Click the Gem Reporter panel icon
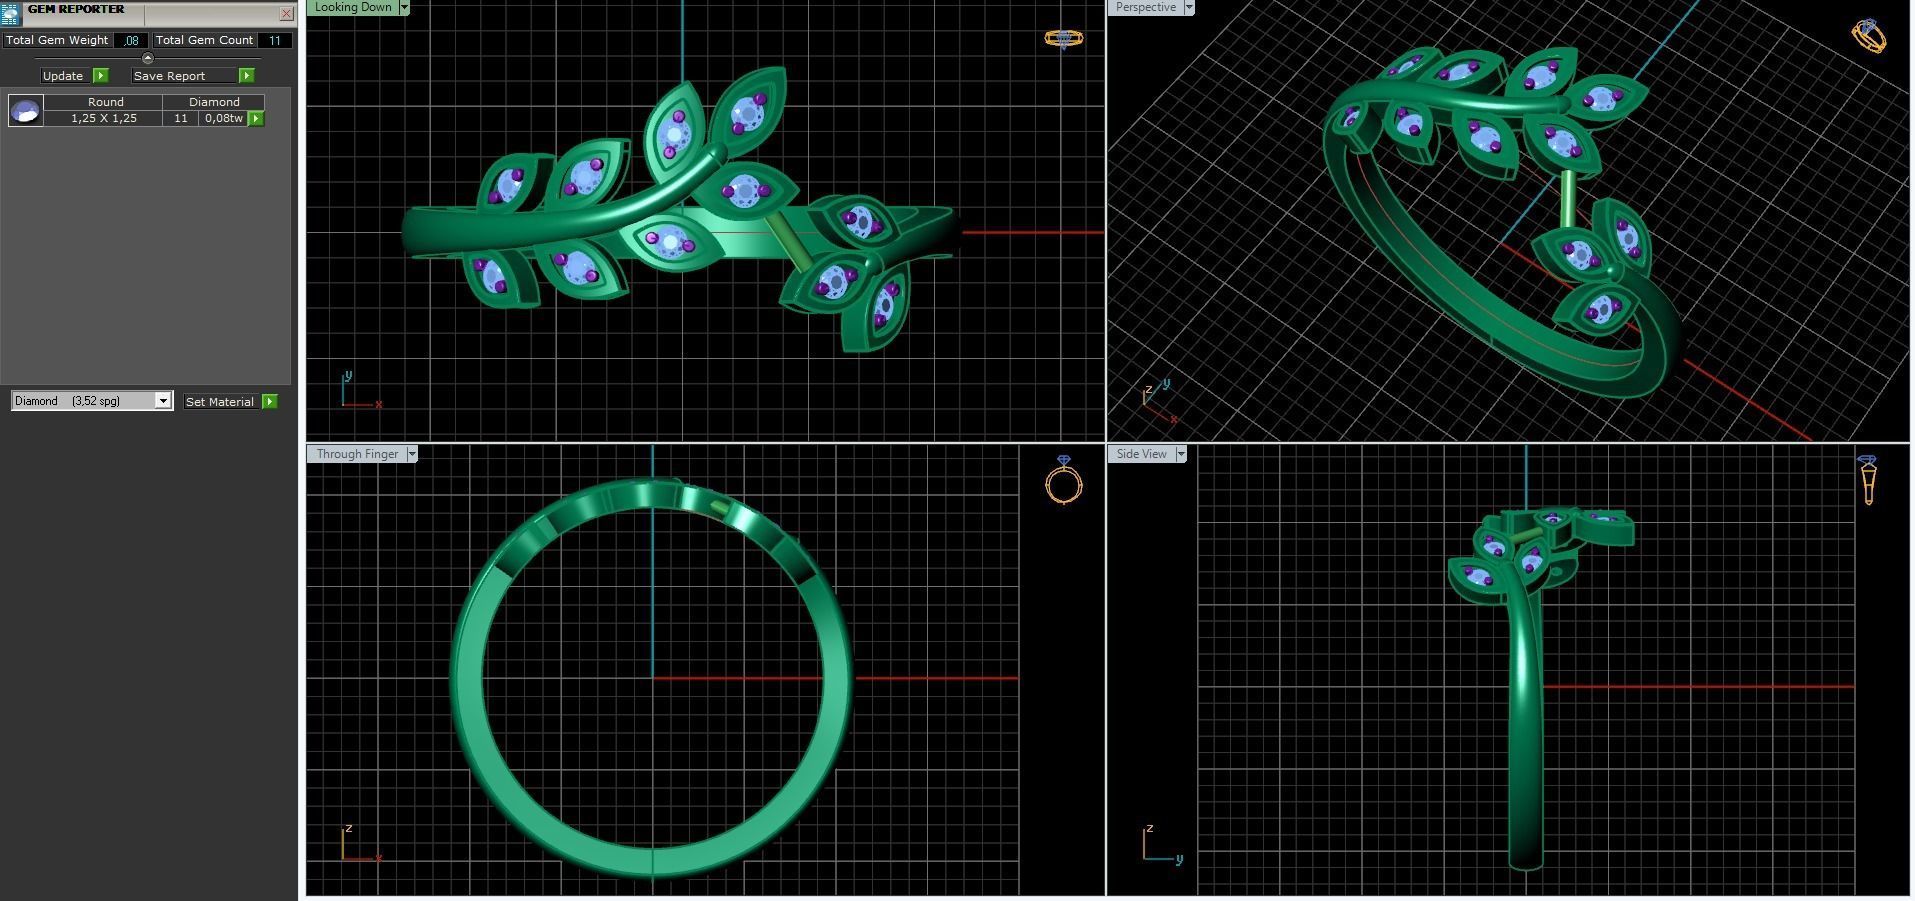Image resolution: width=1915 pixels, height=901 pixels. pyautogui.click(x=11, y=13)
